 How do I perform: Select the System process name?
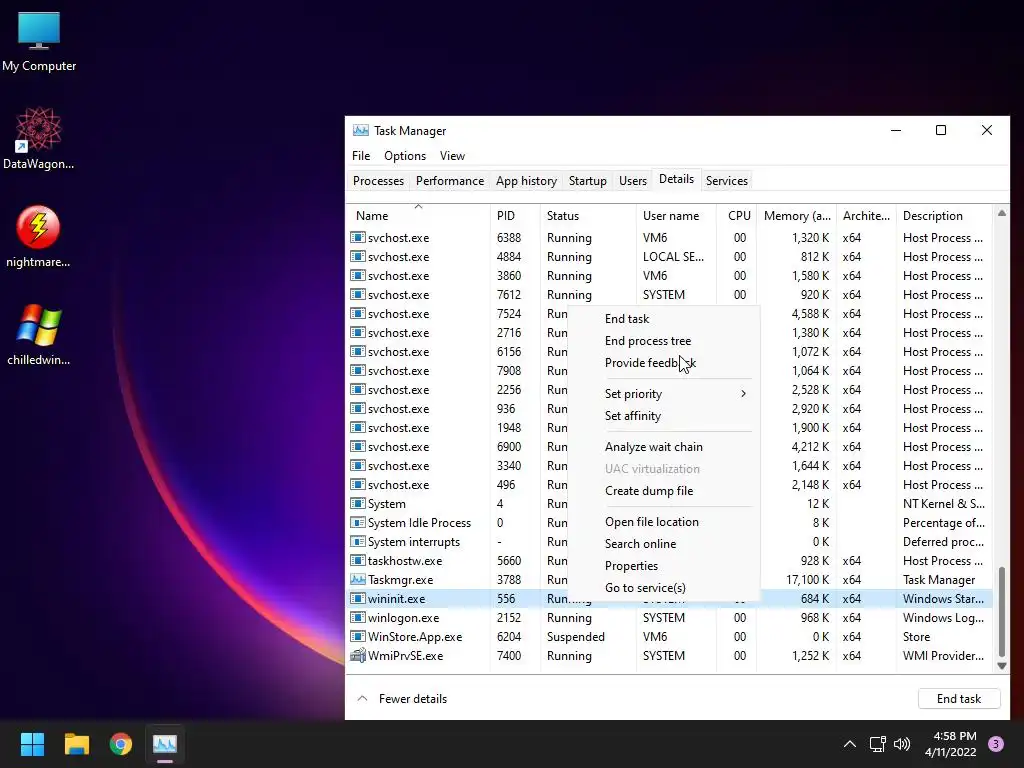(x=386, y=504)
